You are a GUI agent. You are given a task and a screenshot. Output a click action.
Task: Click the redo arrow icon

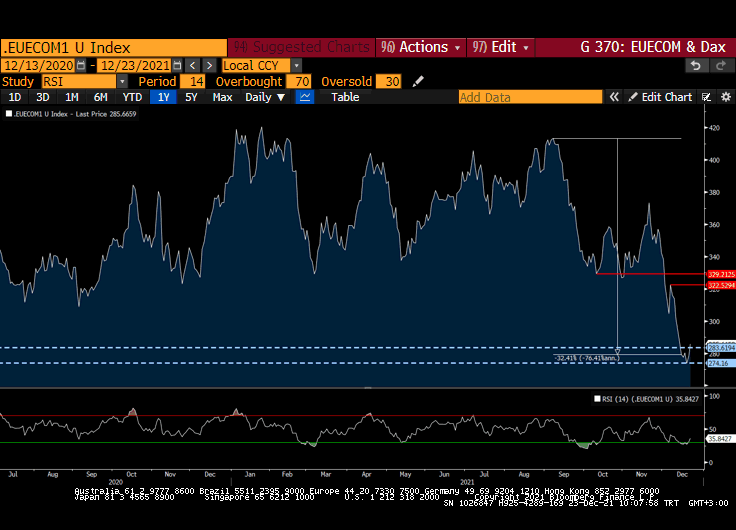(x=721, y=65)
